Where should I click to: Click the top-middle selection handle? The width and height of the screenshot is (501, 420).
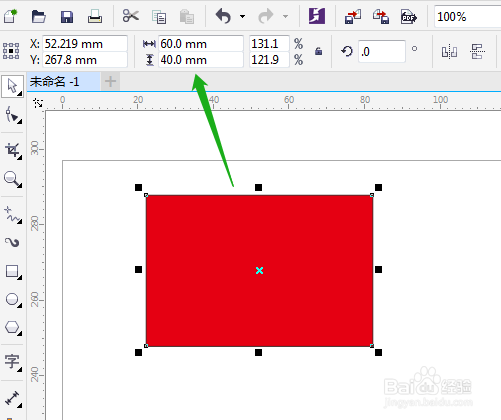click(x=258, y=188)
